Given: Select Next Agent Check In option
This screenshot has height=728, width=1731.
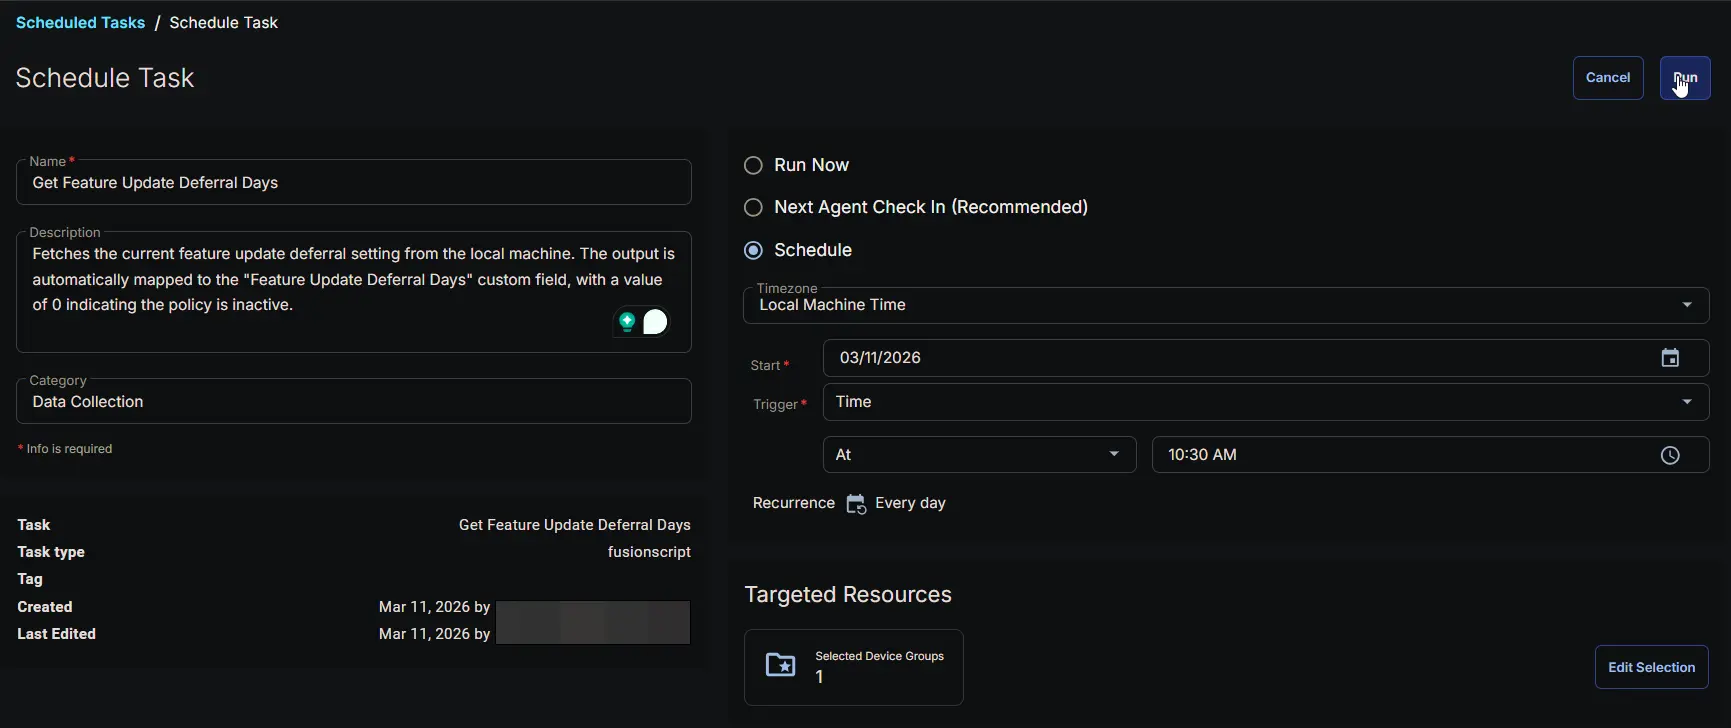Looking at the screenshot, I should pos(754,207).
